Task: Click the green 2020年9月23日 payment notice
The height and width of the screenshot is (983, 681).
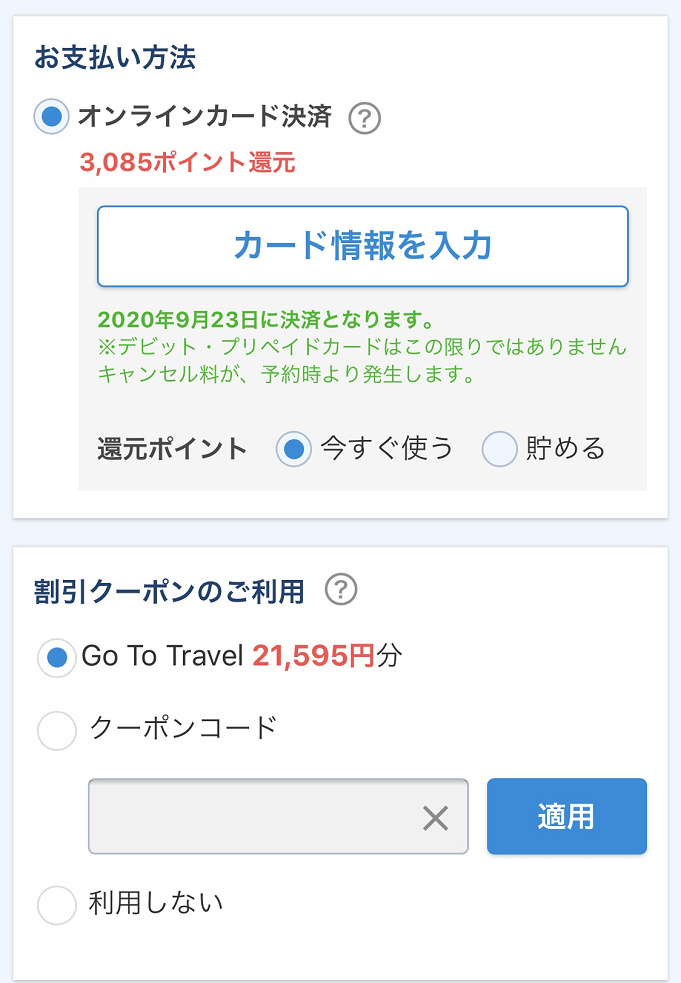Action: pyautogui.click(x=267, y=320)
